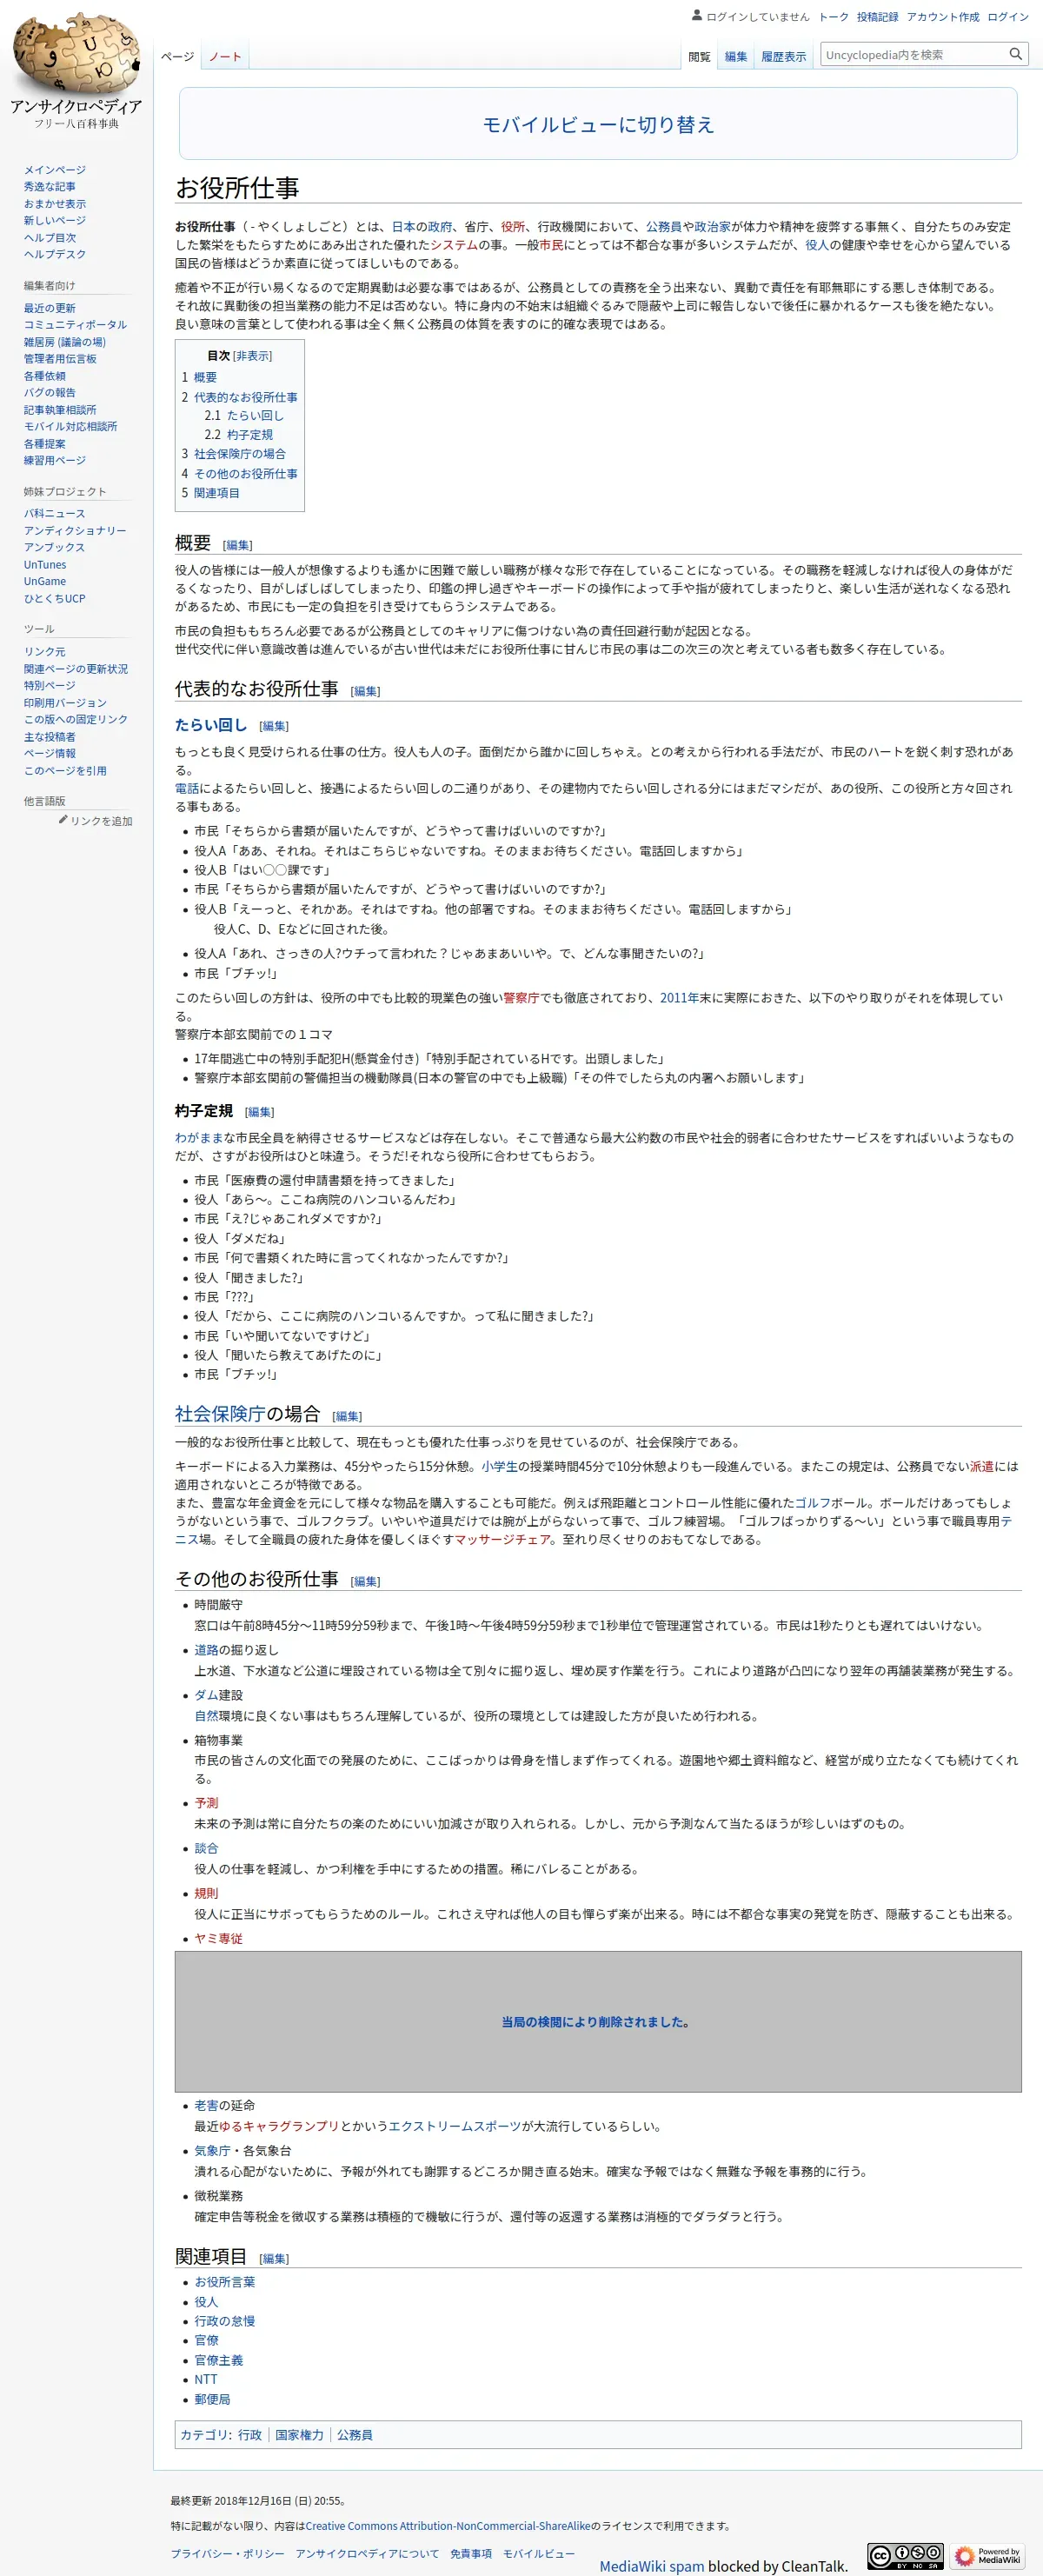Image resolution: width=1043 pixels, height=2576 pixels.
Task: Open 新しいページ sidebar link
Action: [55, 221]
